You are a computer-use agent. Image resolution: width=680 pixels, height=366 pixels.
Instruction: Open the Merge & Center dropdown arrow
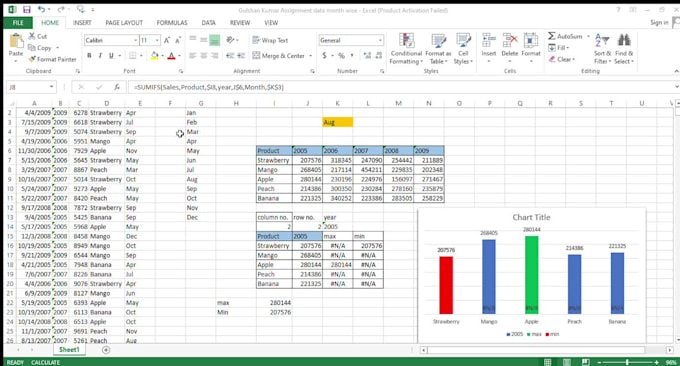click(x=311, y=56)
